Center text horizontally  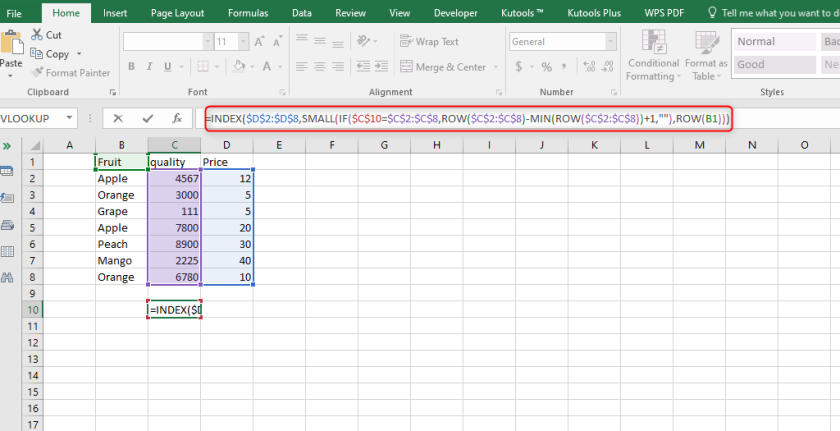(x=320, y=66)
